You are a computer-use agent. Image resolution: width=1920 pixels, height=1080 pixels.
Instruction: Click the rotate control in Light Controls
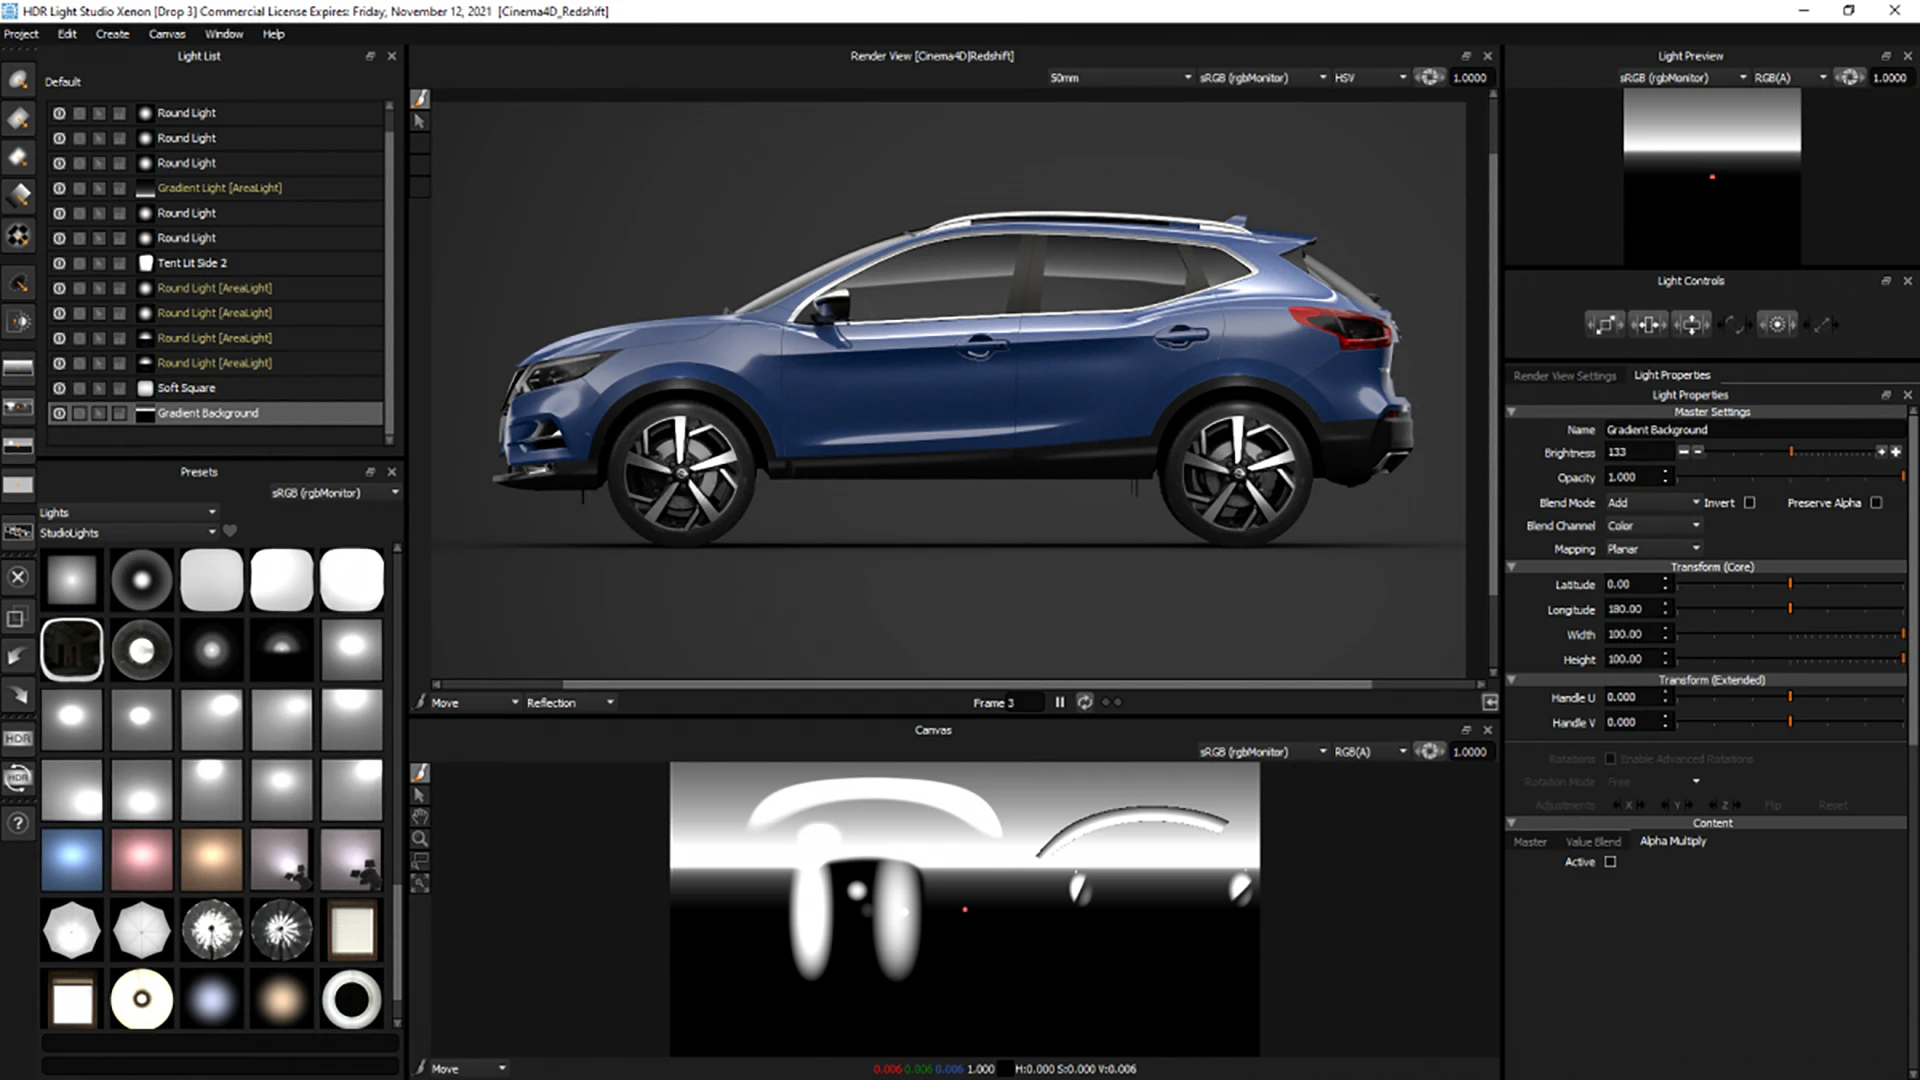point(1736,324)
